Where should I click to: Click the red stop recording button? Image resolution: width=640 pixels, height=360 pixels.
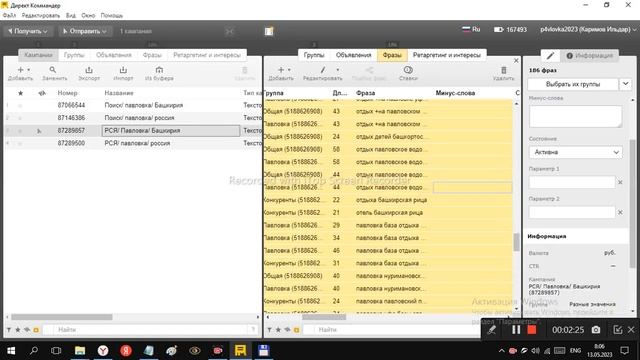pos(531,329)
